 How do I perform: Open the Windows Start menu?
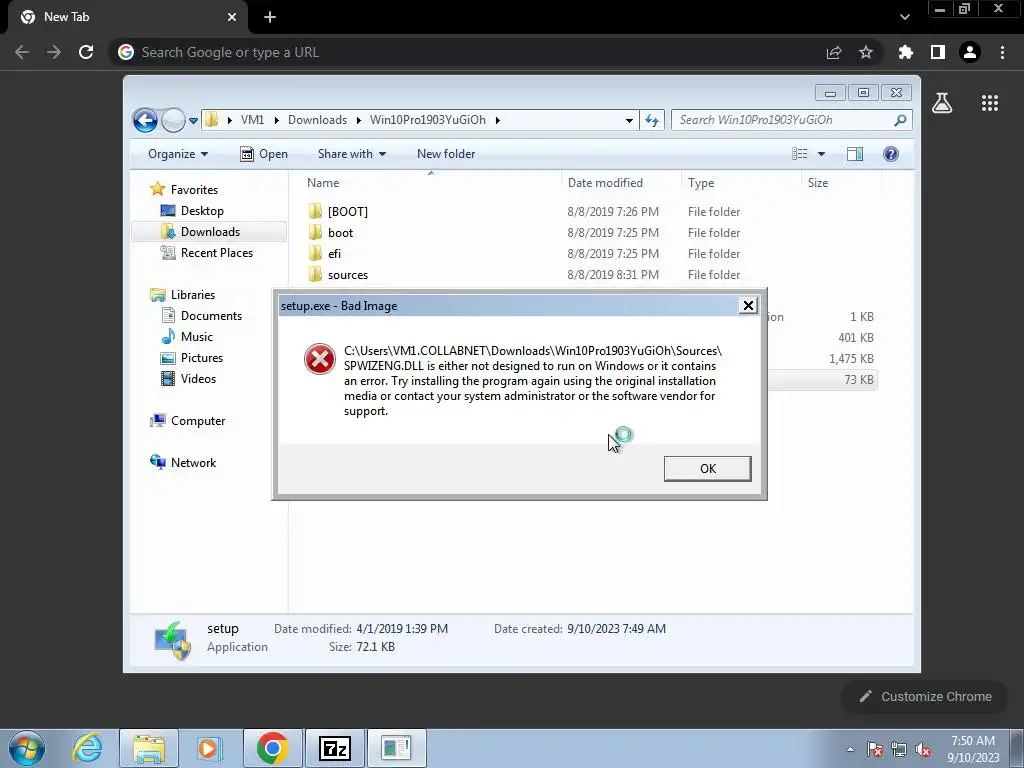click(27, 748)
